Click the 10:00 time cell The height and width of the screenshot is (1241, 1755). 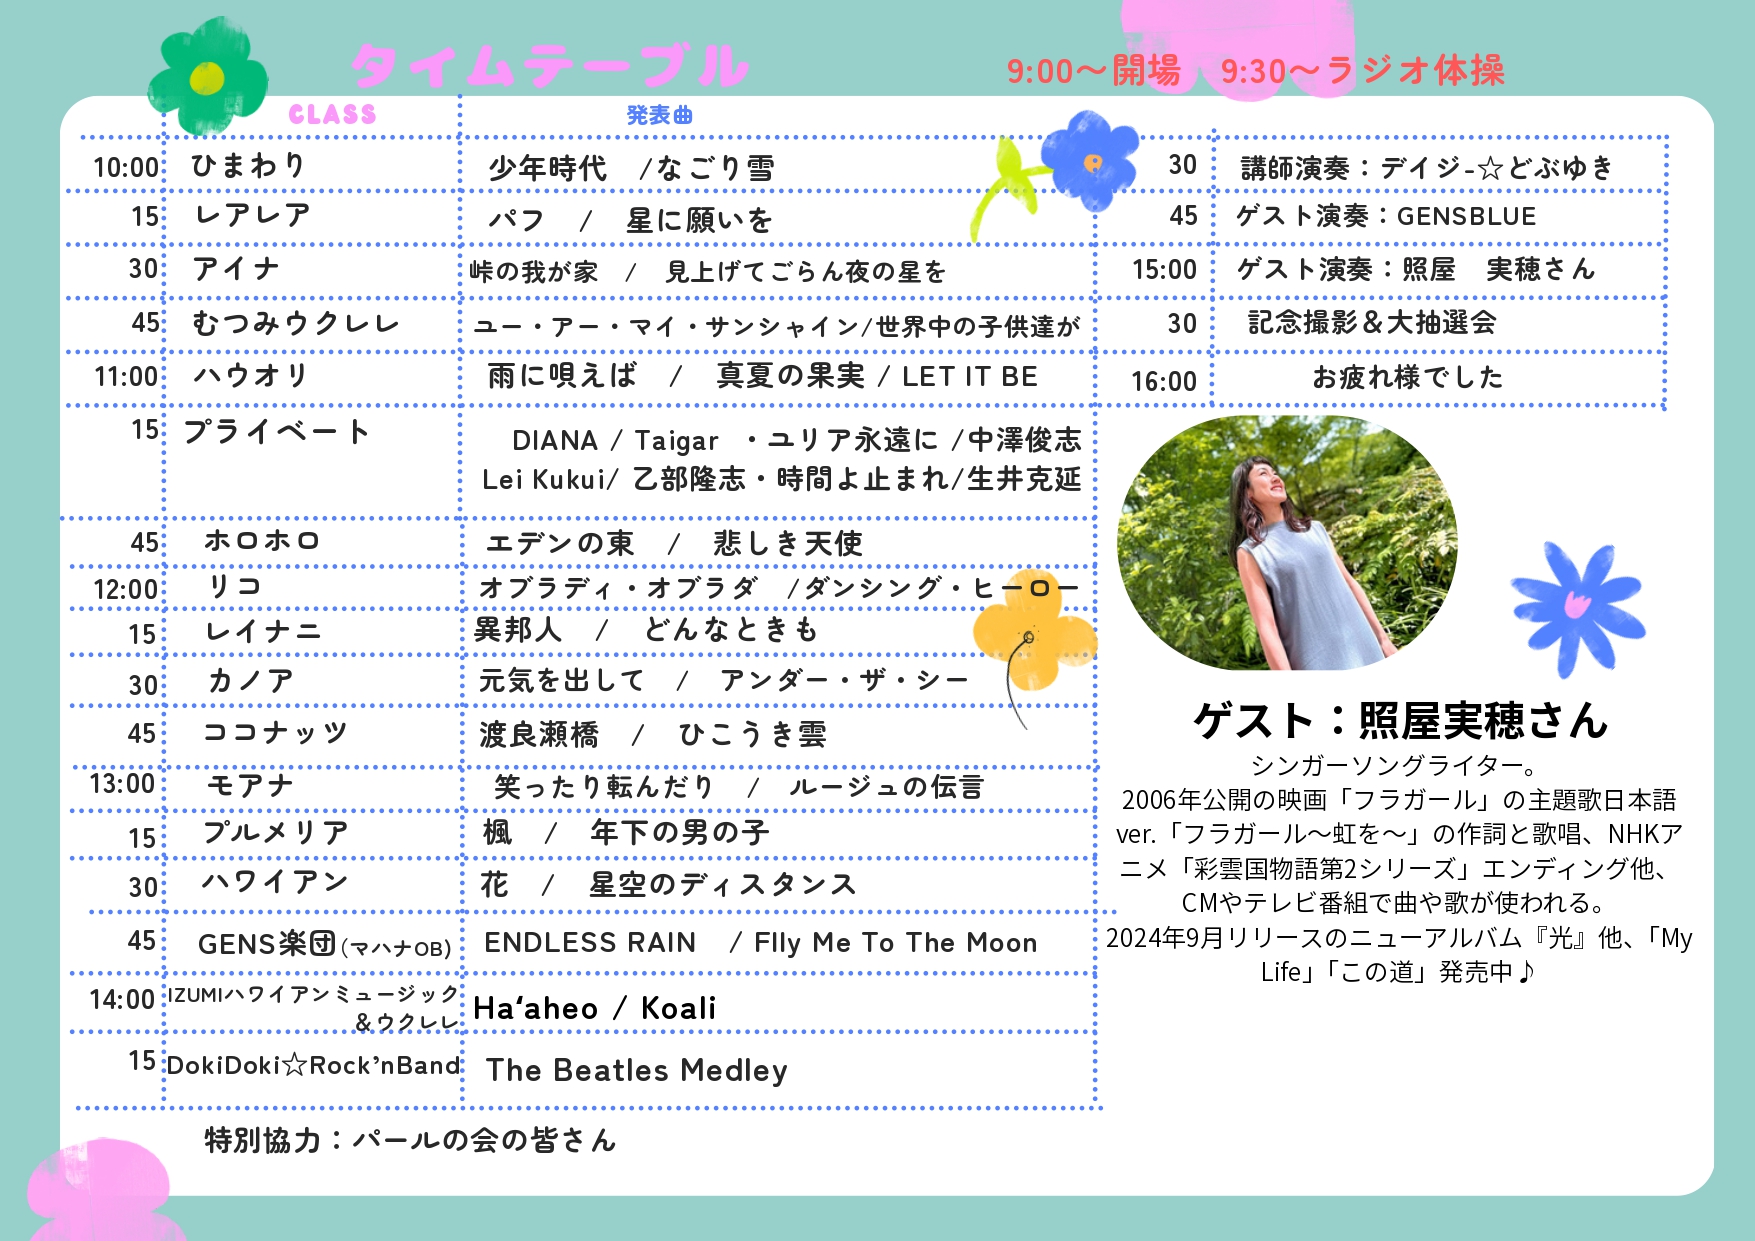click(126, 168)
